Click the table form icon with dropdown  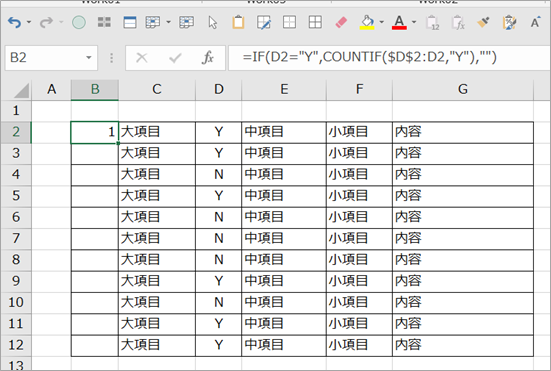click(153, 22)
